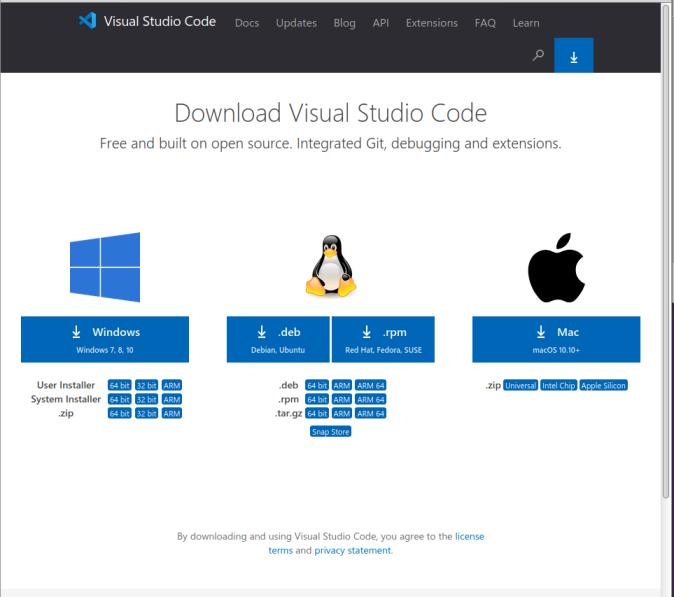Download the .rpm Red Hat, Fedora, SUSE package

point(383,339)
